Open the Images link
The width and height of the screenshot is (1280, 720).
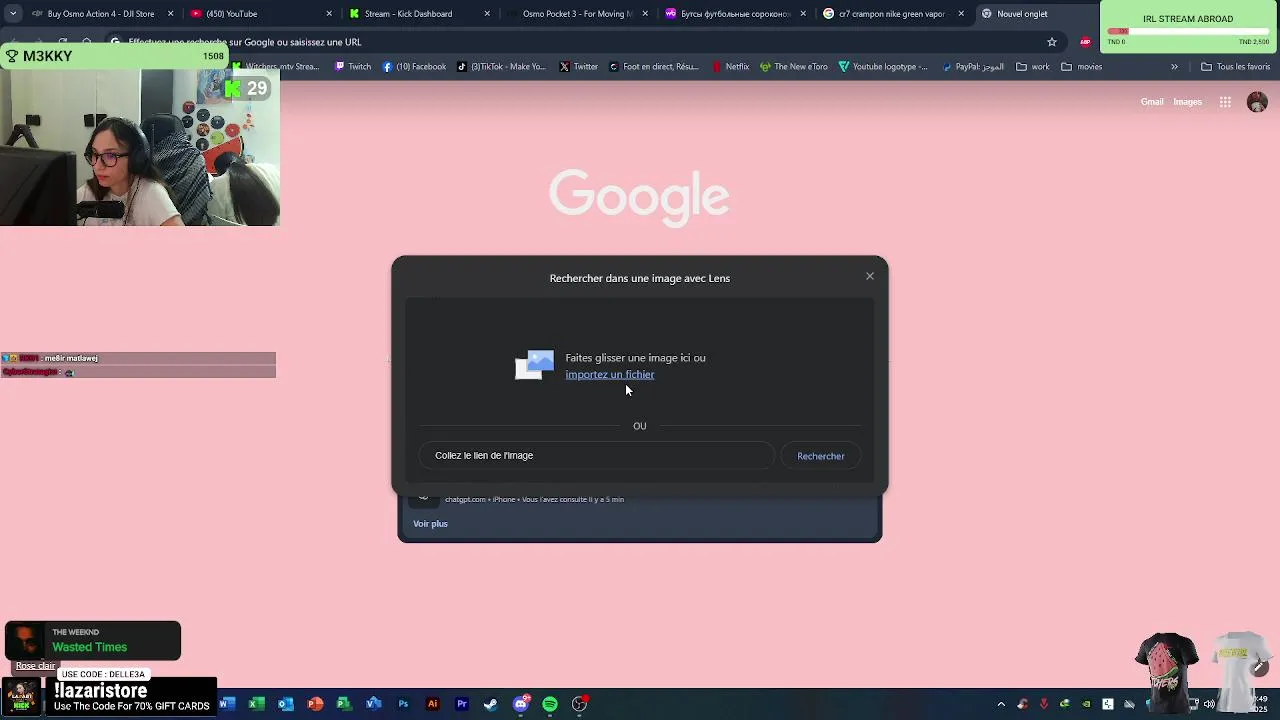click(x=1187, y=102)
